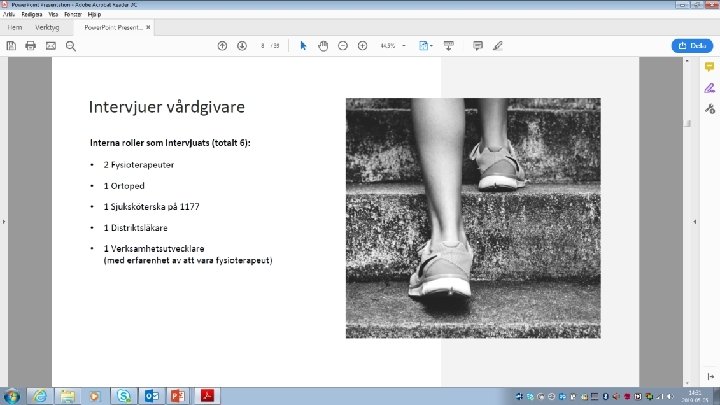Go to next page with down arrow
This screenshot has width=720, height=405.
pos(241,46)
